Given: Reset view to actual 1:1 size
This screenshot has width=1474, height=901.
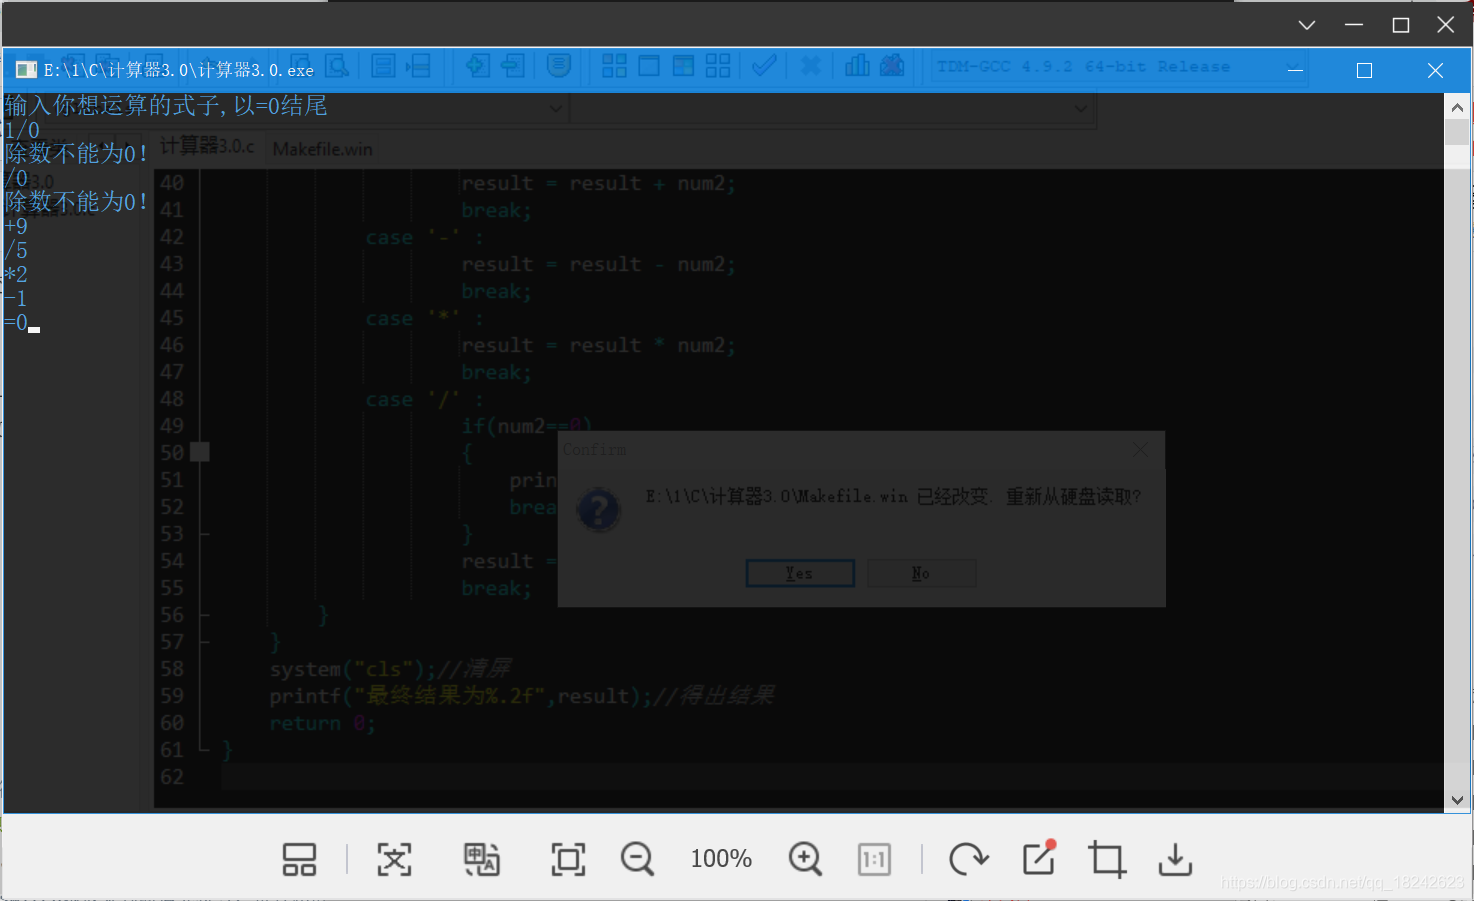Looking at the screenshot, I should pyautogui.click(x=874, y=858).
